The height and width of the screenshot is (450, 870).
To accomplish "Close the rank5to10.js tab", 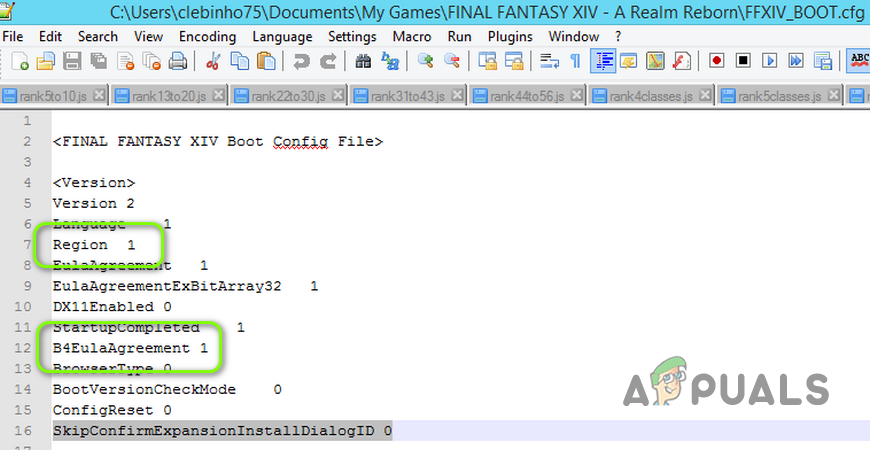I will click(99, 95).
